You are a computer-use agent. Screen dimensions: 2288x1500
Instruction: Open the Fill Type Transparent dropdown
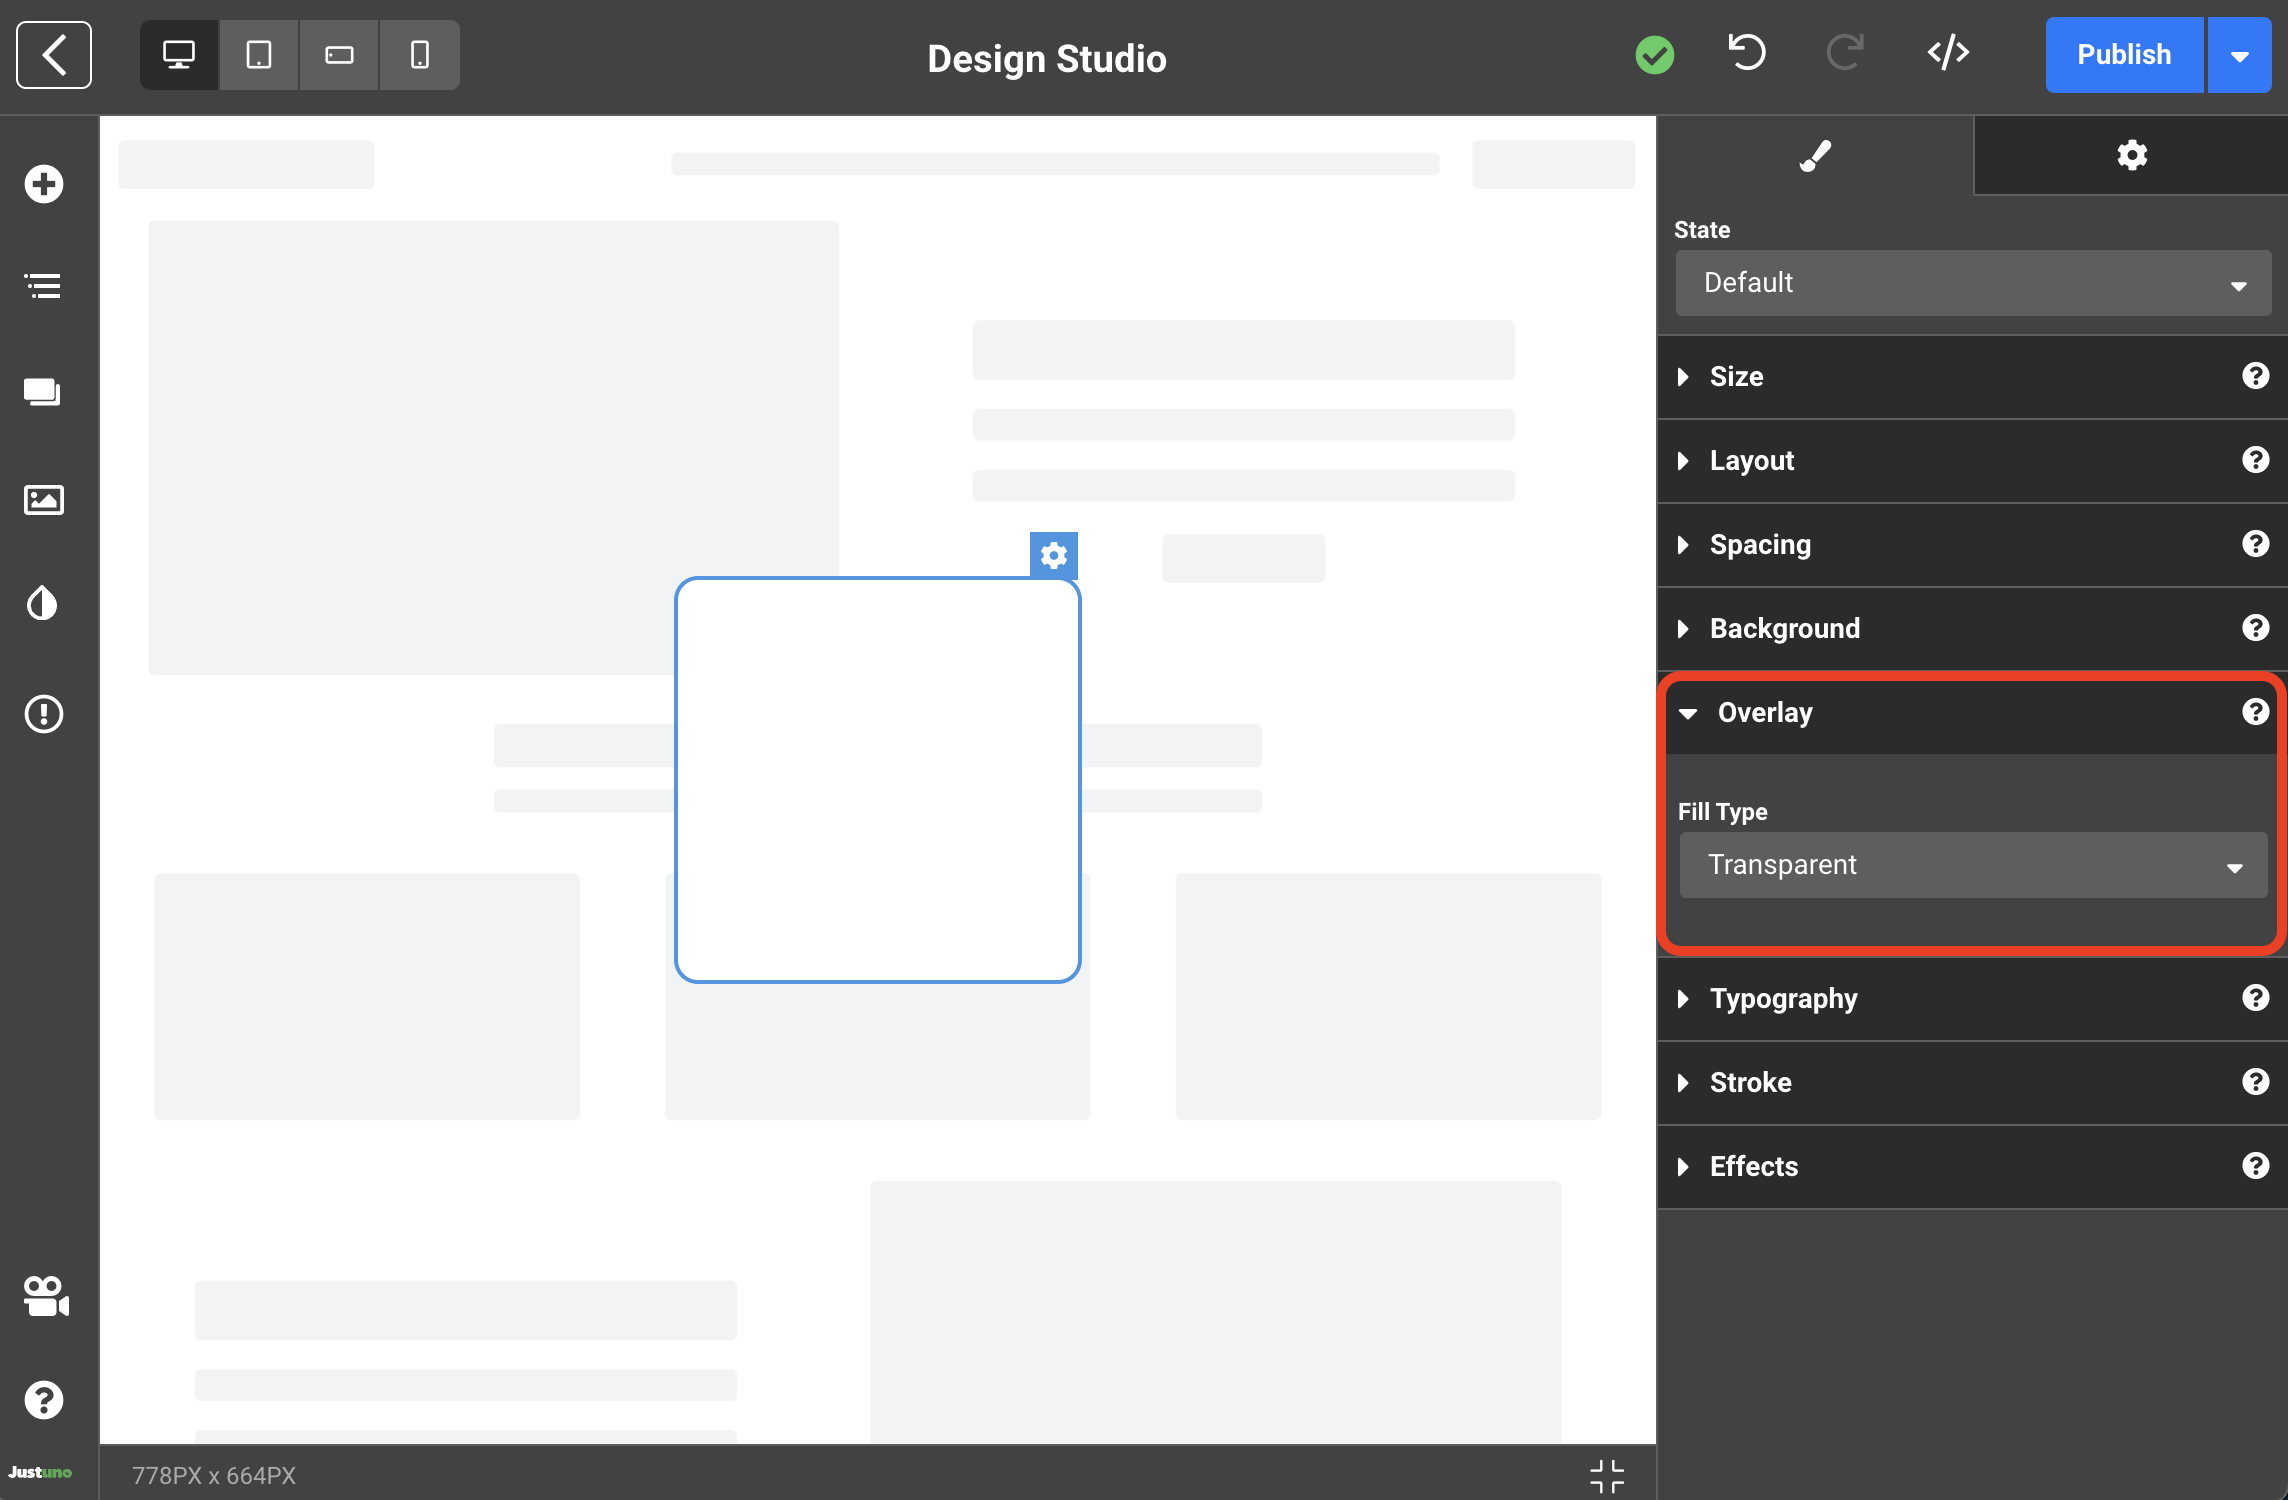click(1972, 865)
